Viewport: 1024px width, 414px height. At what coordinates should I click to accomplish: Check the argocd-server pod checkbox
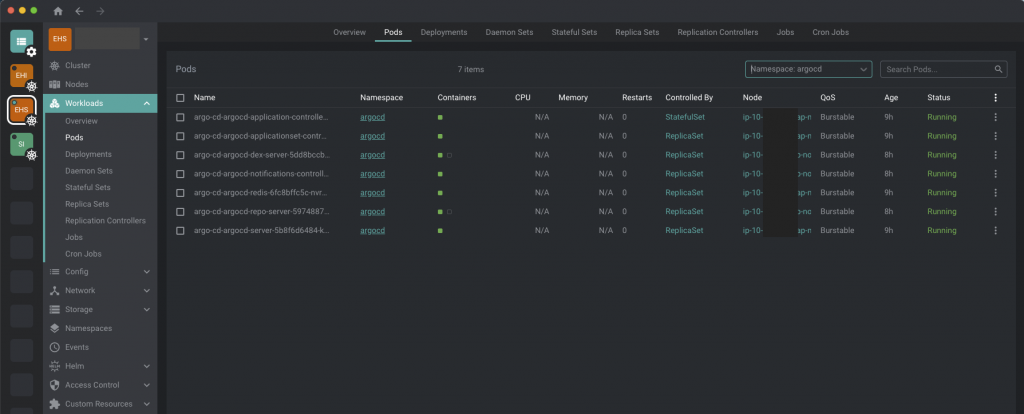pyautogui.click(x=180, y=231)
